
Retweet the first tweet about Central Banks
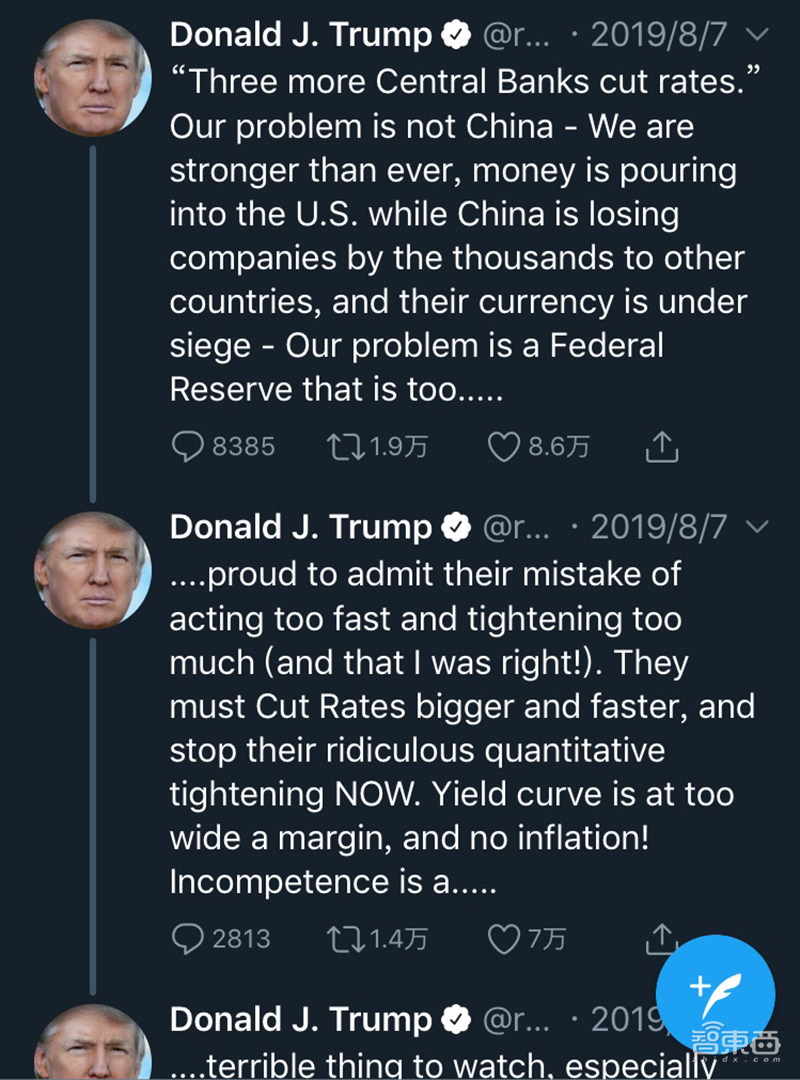[x=345, y=446]
